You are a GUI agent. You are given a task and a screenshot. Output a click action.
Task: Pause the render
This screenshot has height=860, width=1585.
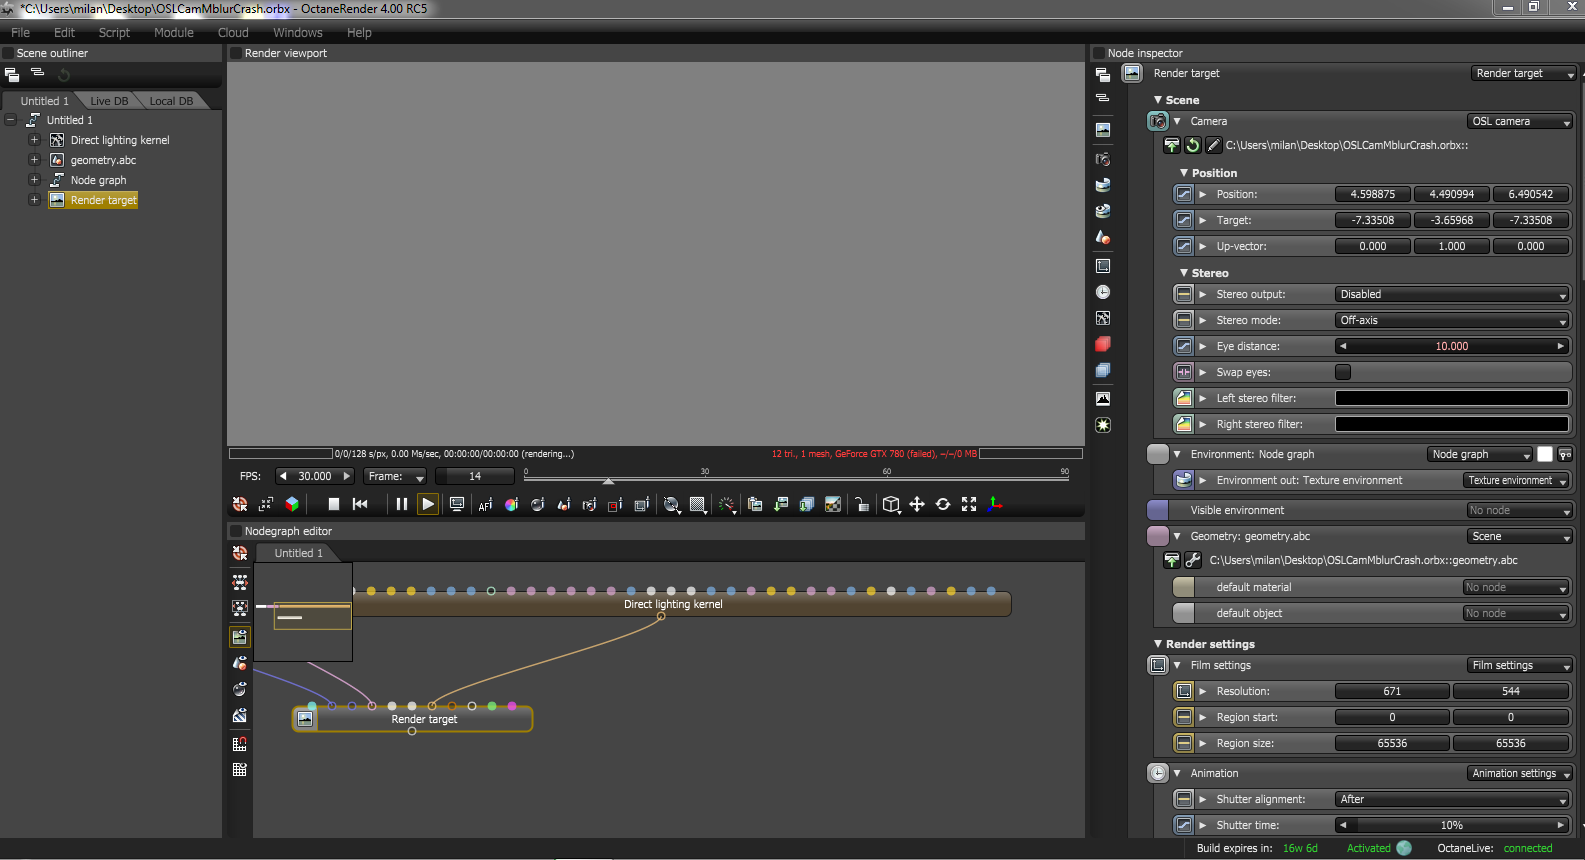click(x=402, y=505)
